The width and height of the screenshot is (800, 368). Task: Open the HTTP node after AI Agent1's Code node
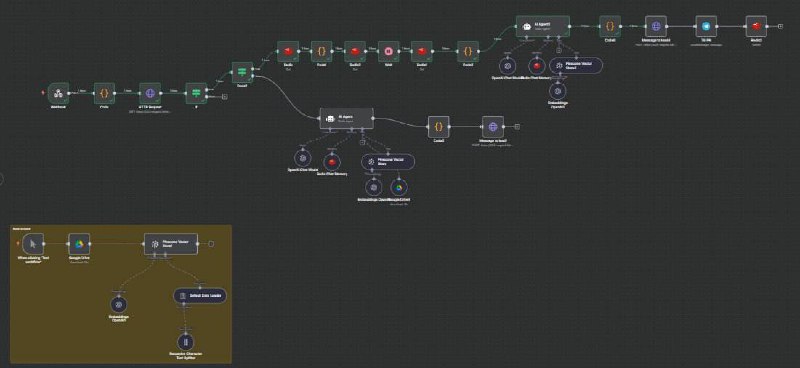click(x=656, y=26)
